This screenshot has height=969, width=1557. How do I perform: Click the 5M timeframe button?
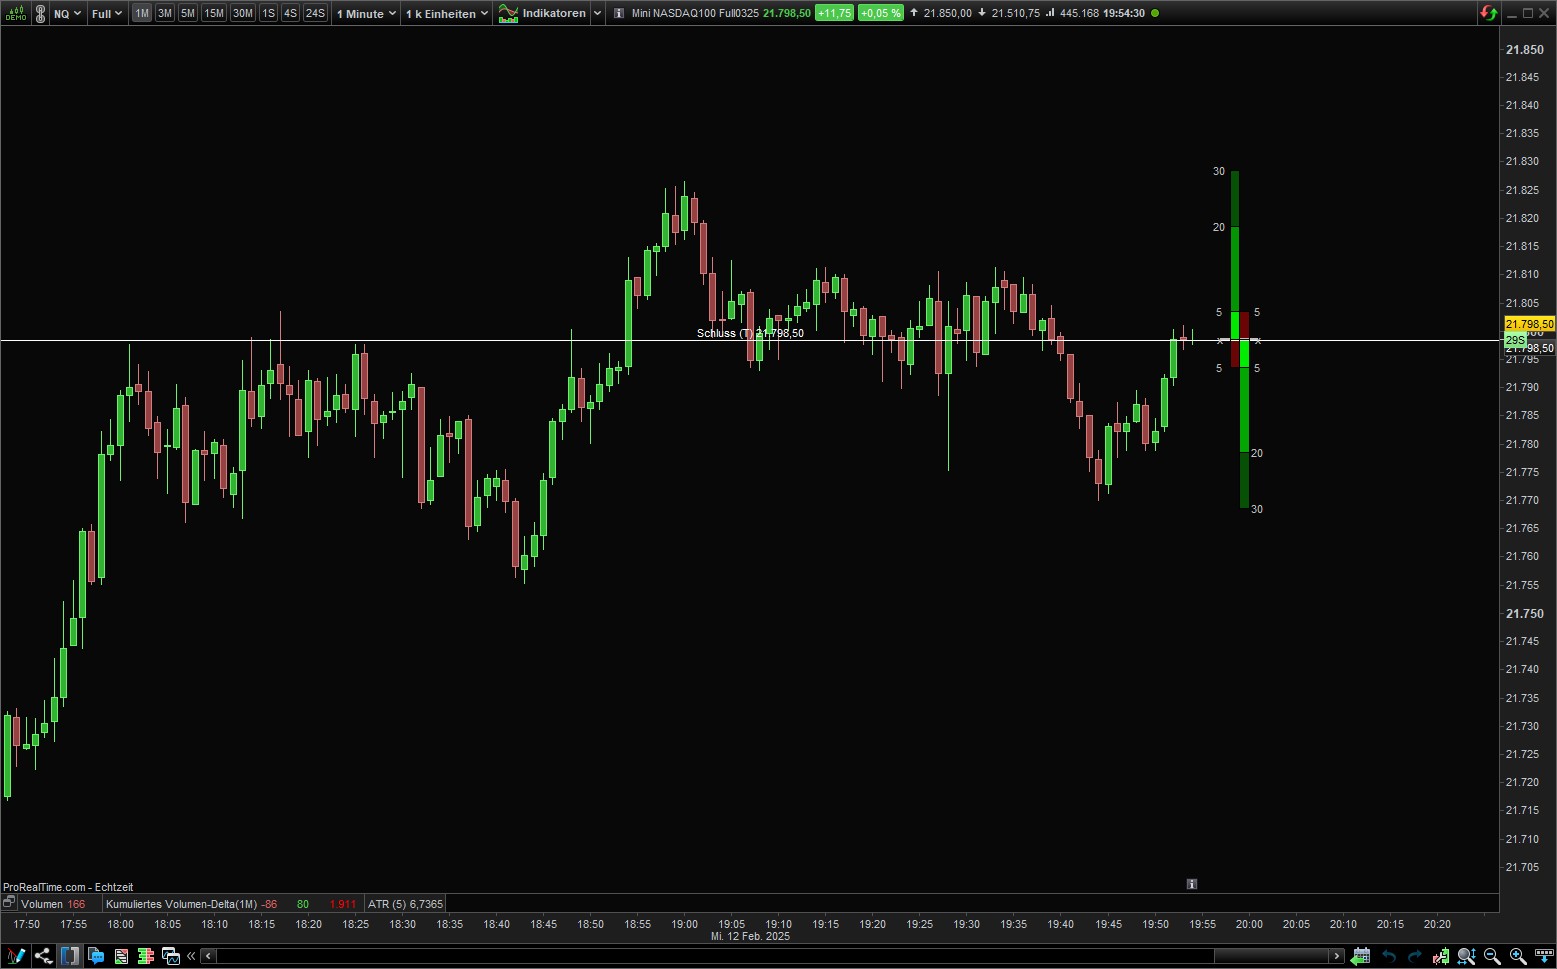[x=187, y=13]
